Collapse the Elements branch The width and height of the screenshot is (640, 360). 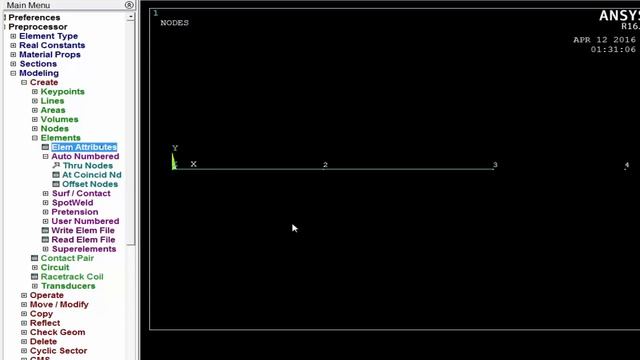[x=35, y=138]
